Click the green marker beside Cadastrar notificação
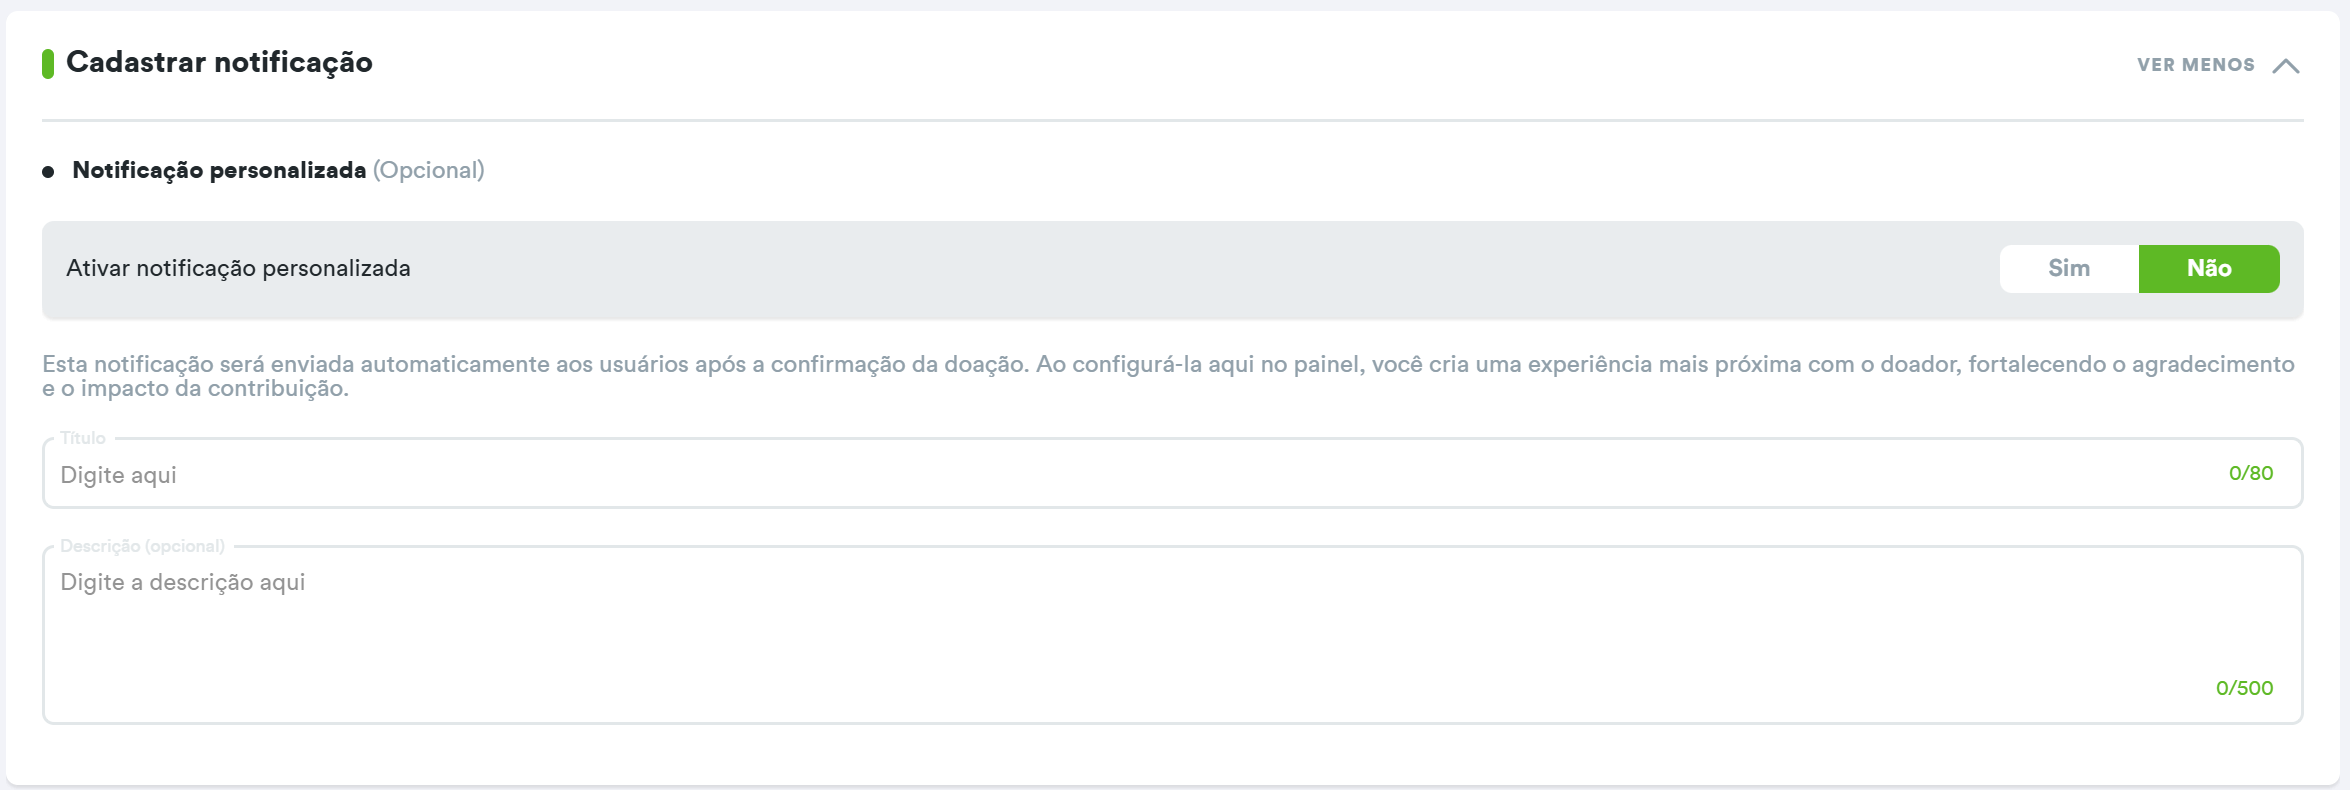 pos(47,63)
